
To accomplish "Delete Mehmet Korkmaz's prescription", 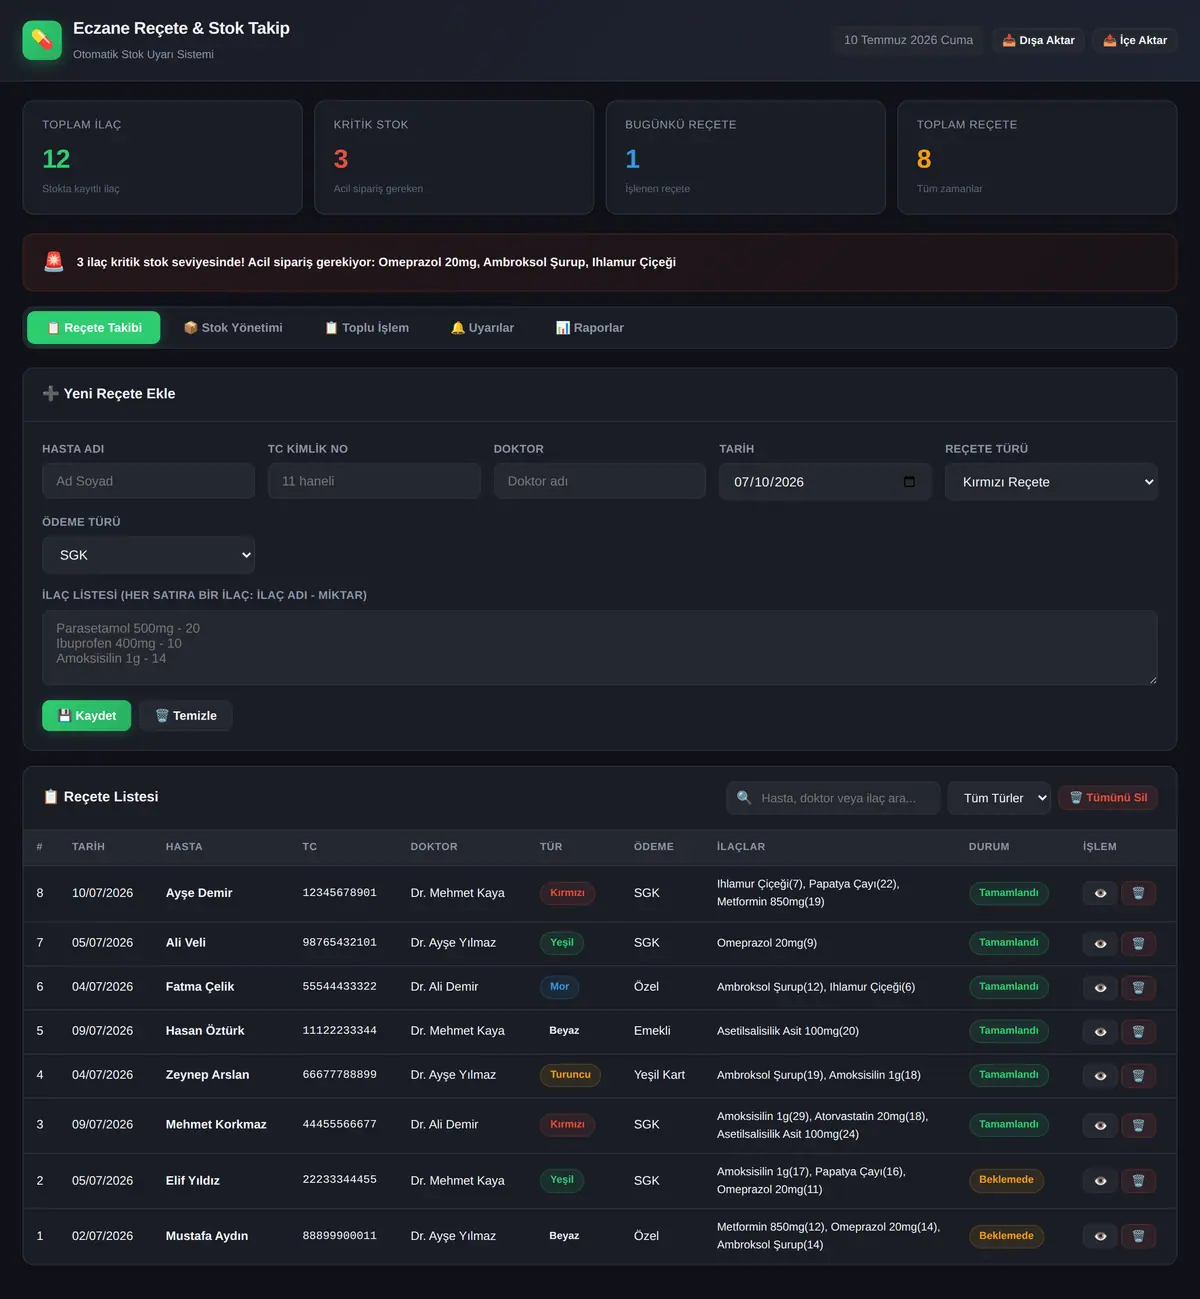I will (x=1138, y=1125).
